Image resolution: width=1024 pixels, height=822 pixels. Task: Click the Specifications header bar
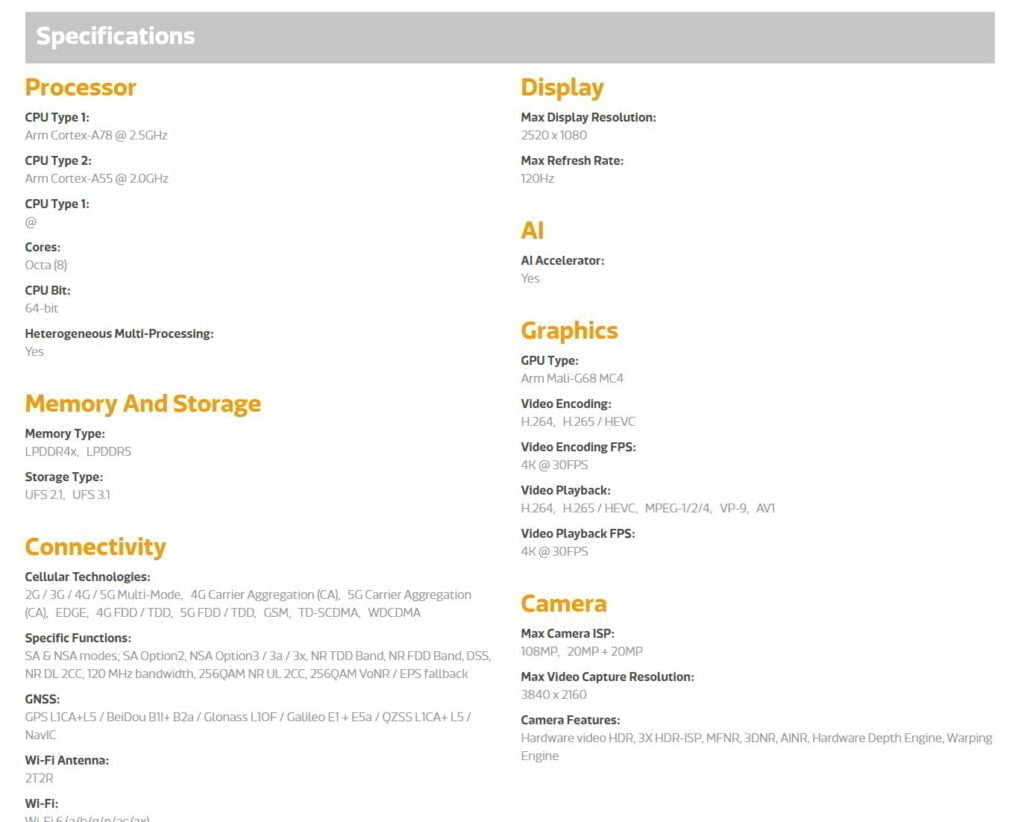point(509,37)
